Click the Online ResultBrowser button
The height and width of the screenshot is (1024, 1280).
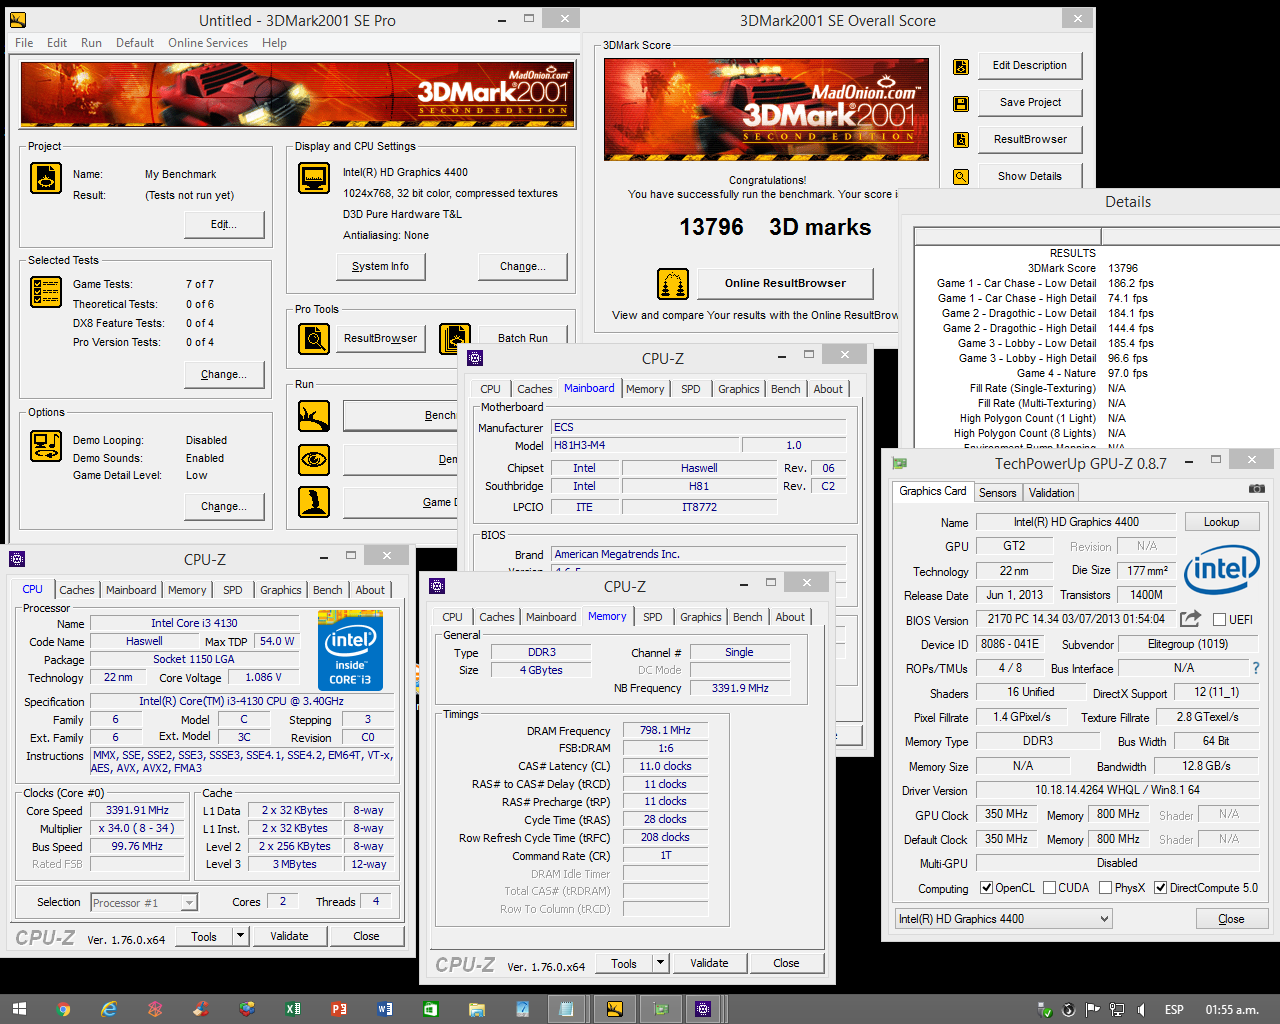pyautogui.click(x=785, y=284)
